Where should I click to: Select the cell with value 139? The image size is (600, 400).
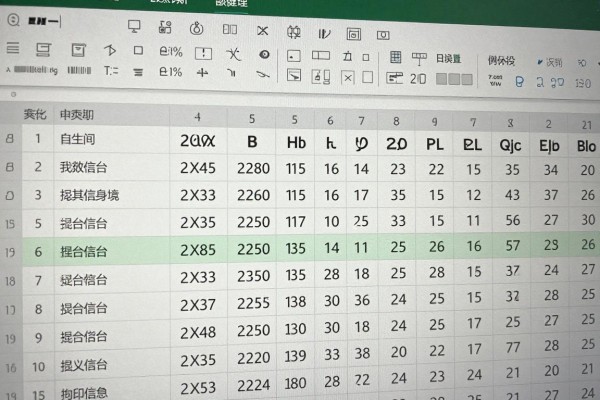pyautogui.click(x=295, y=357)
